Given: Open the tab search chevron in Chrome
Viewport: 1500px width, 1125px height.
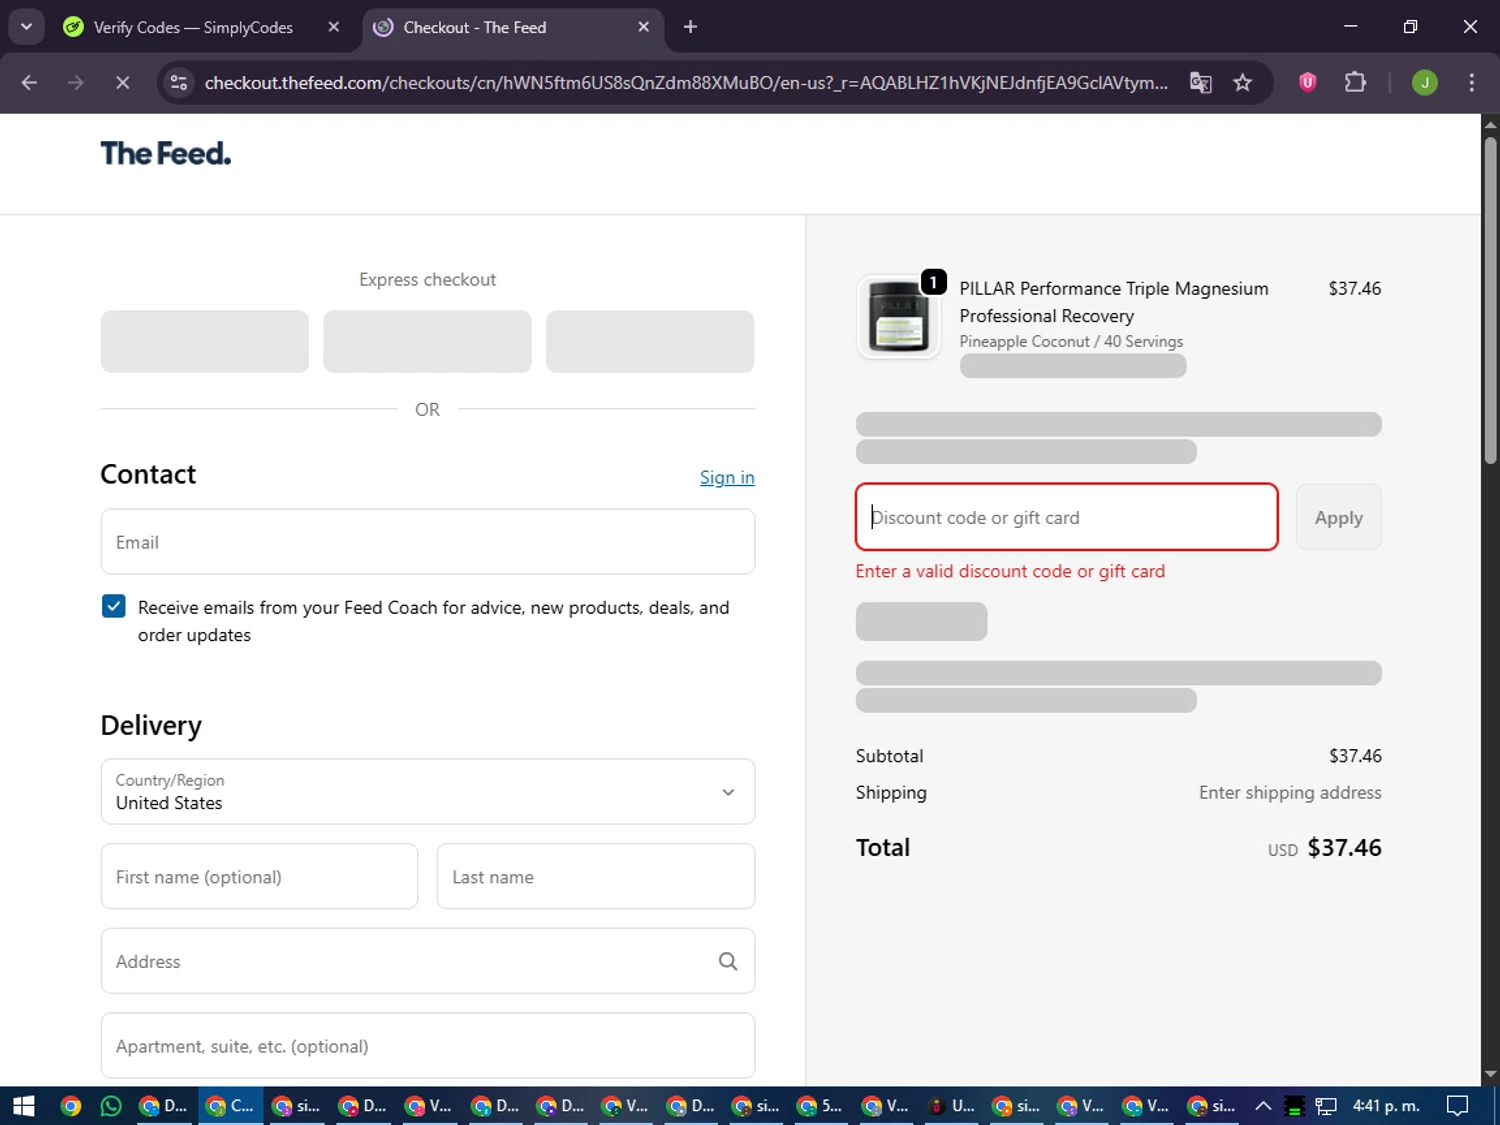Looking at the screenshot, I should (x=26, y=27).
